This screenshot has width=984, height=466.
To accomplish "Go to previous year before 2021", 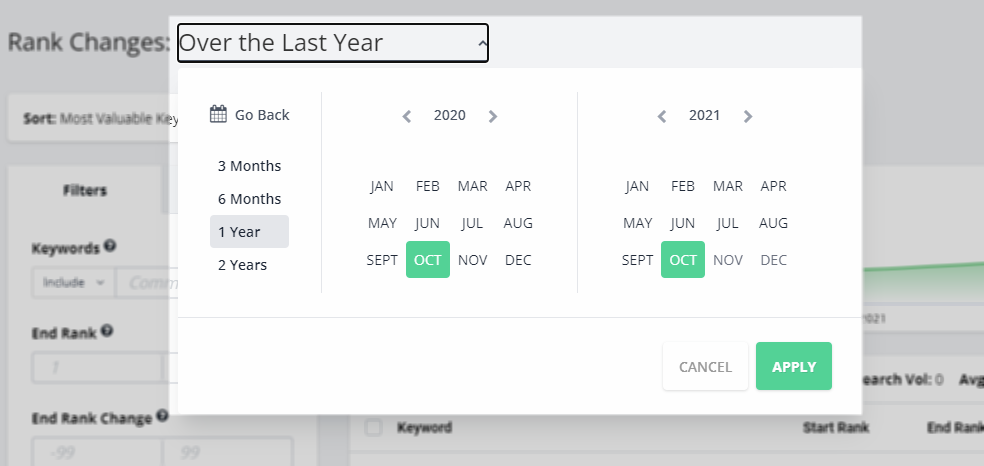I will click(661, 116).
